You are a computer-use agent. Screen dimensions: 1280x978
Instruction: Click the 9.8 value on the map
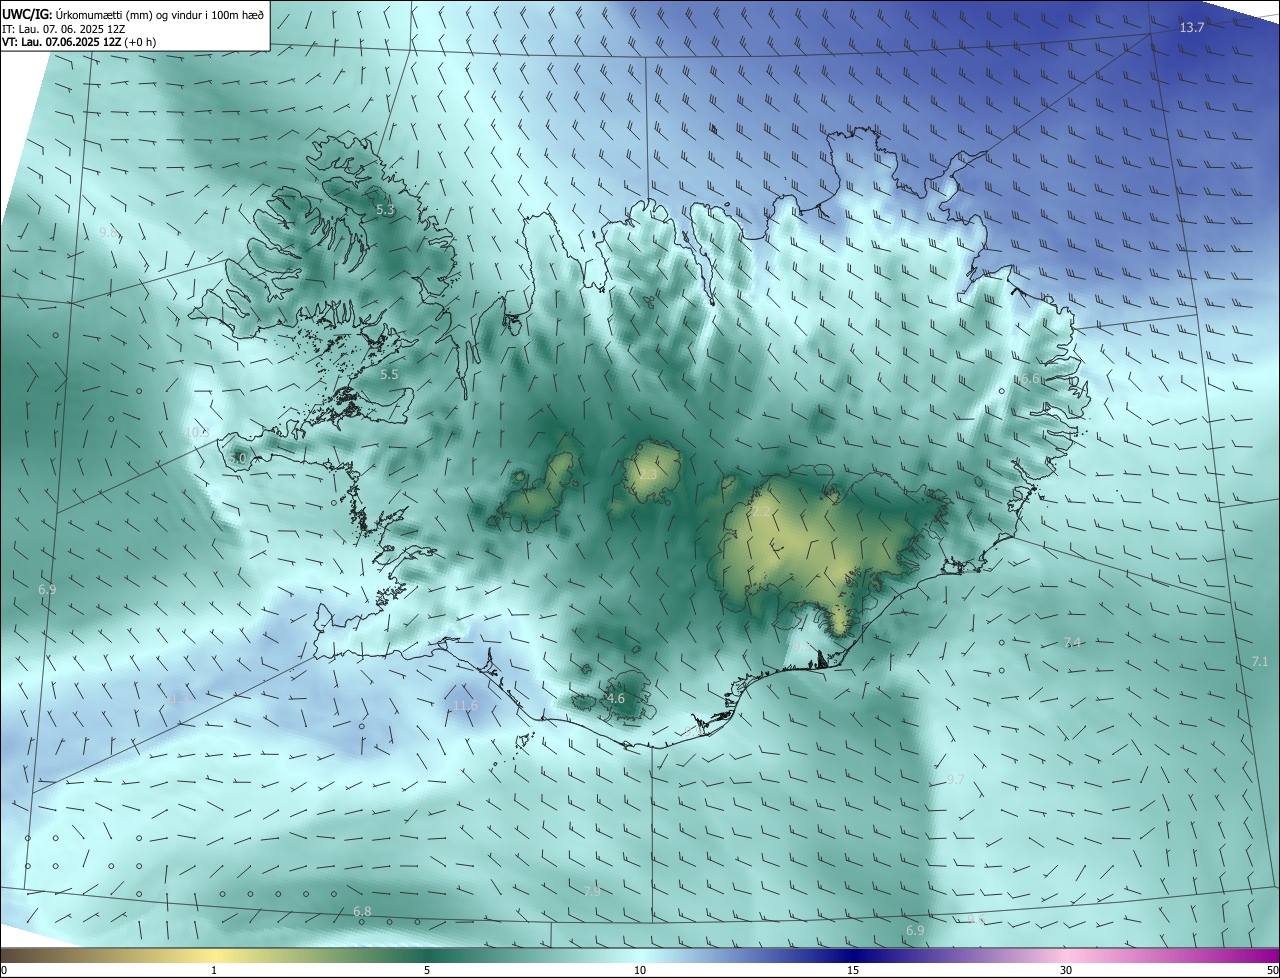108,232
